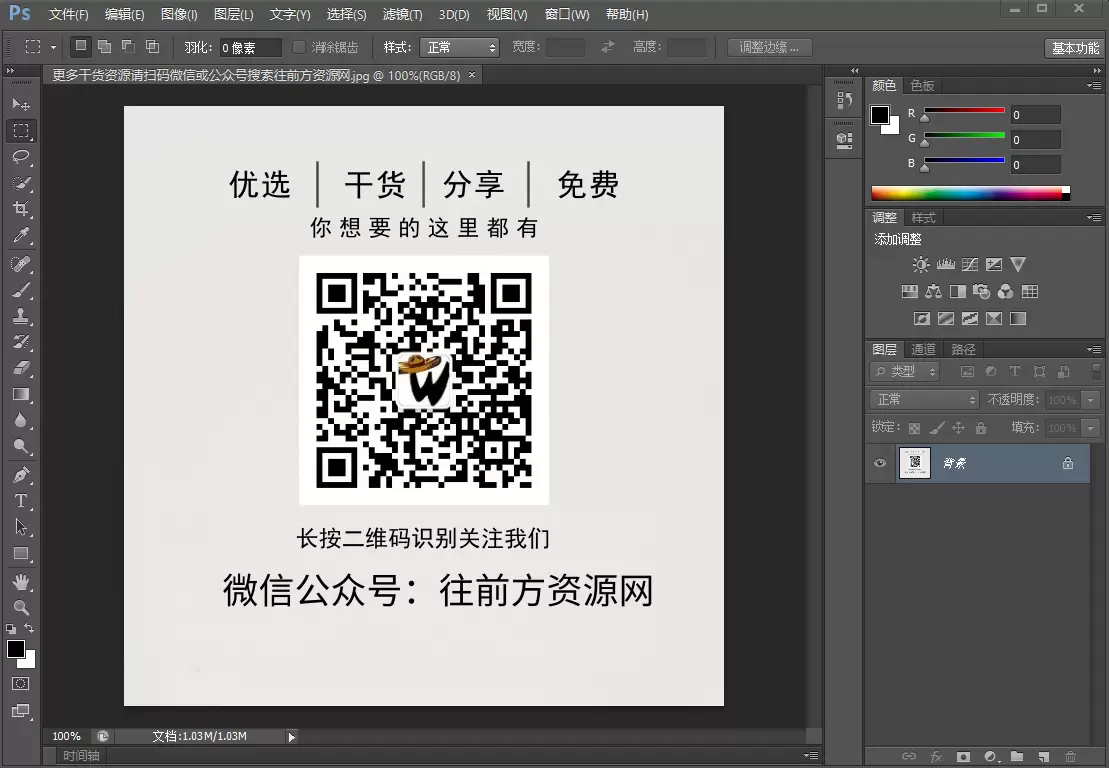Image resolution: width=1109 pixels, height=768 pixels.
Task: Add Brightness/Contrast adjustment icon
Action: coord(921,264)
